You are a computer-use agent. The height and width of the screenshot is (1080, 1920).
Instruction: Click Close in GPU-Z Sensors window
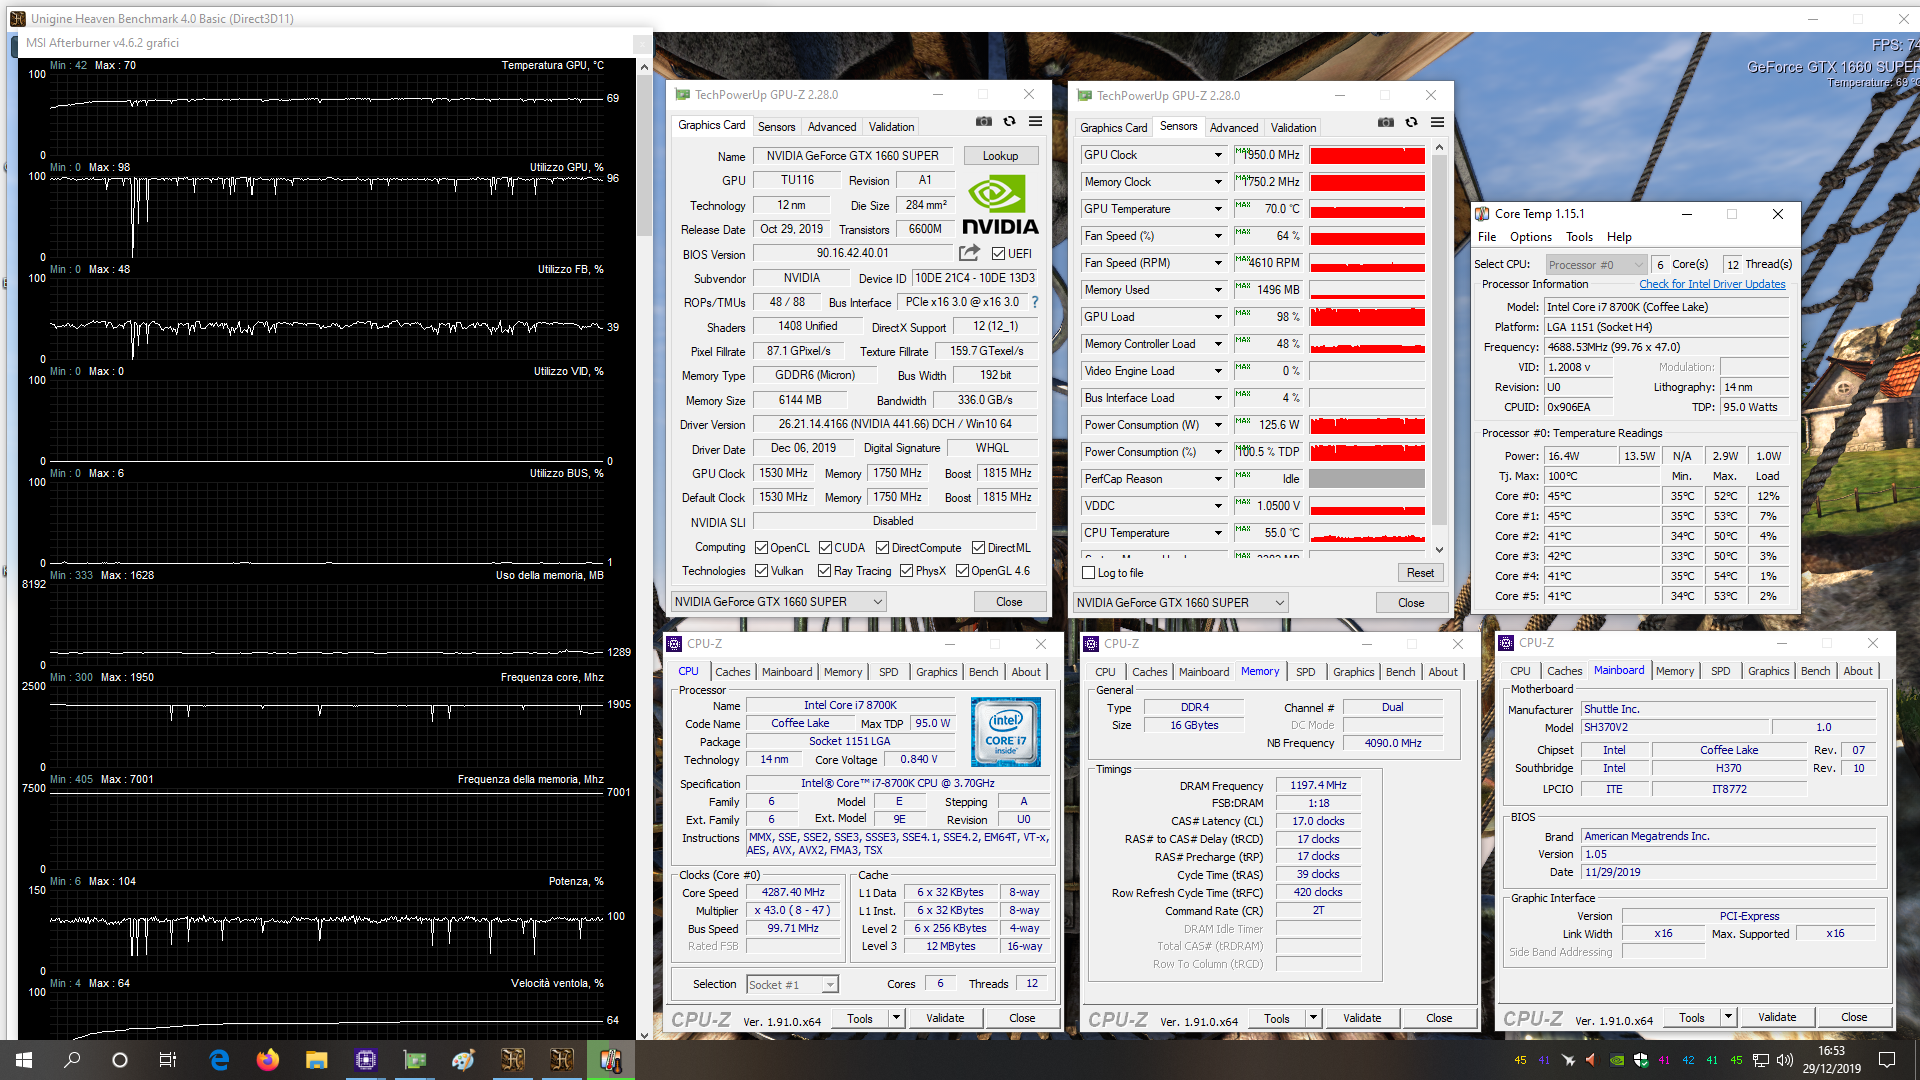[1411, 603]
